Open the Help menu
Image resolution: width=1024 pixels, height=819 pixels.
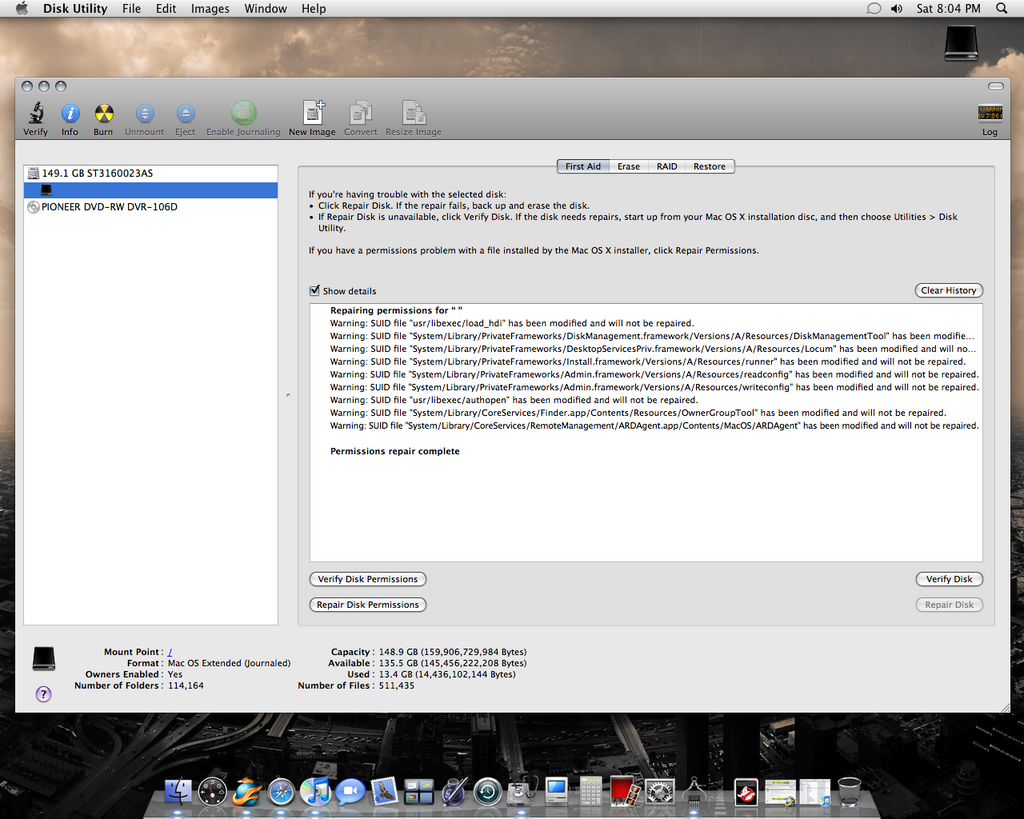(x=313, y=8)
